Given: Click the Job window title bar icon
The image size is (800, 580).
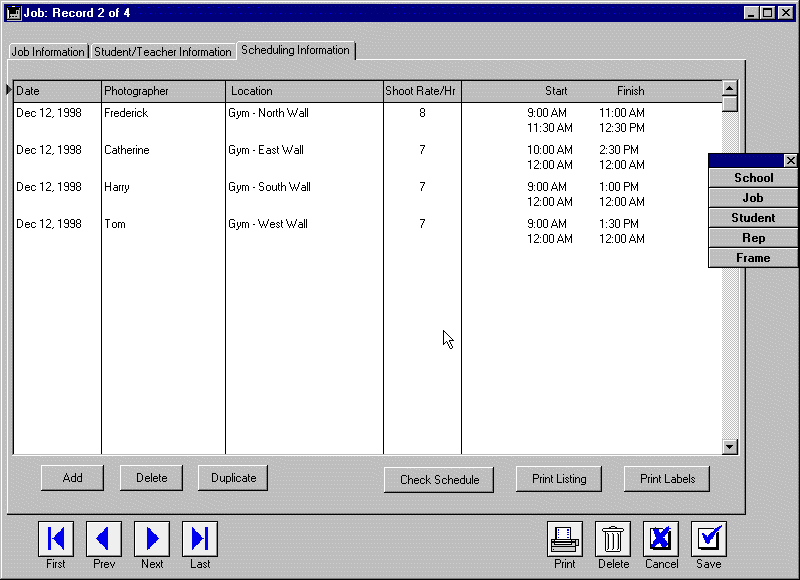Looking at the screenshot, I should (x=14, y=13).
